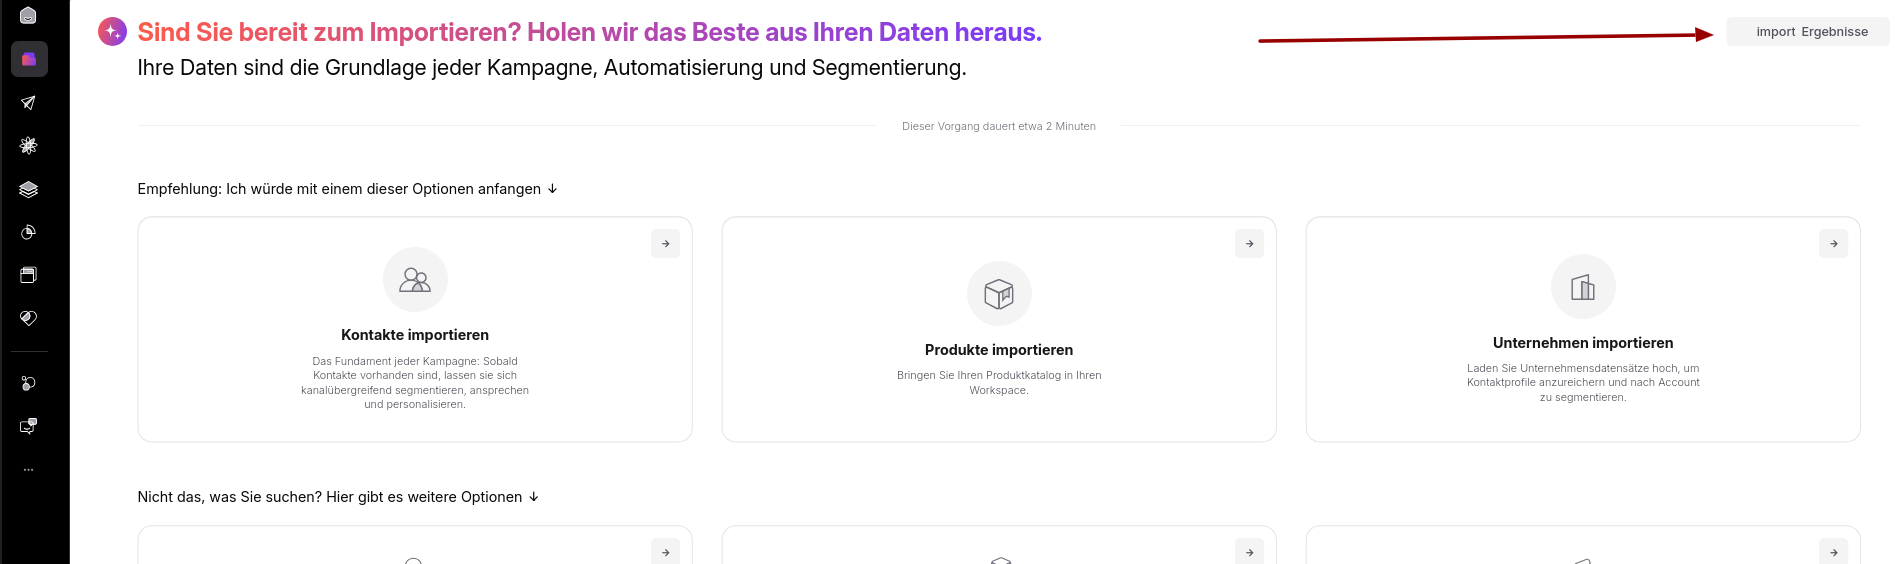This screenshot has width=1897, height=564.
Task: Click the workspace logo at sidebar top
Action: coord(29,16)
